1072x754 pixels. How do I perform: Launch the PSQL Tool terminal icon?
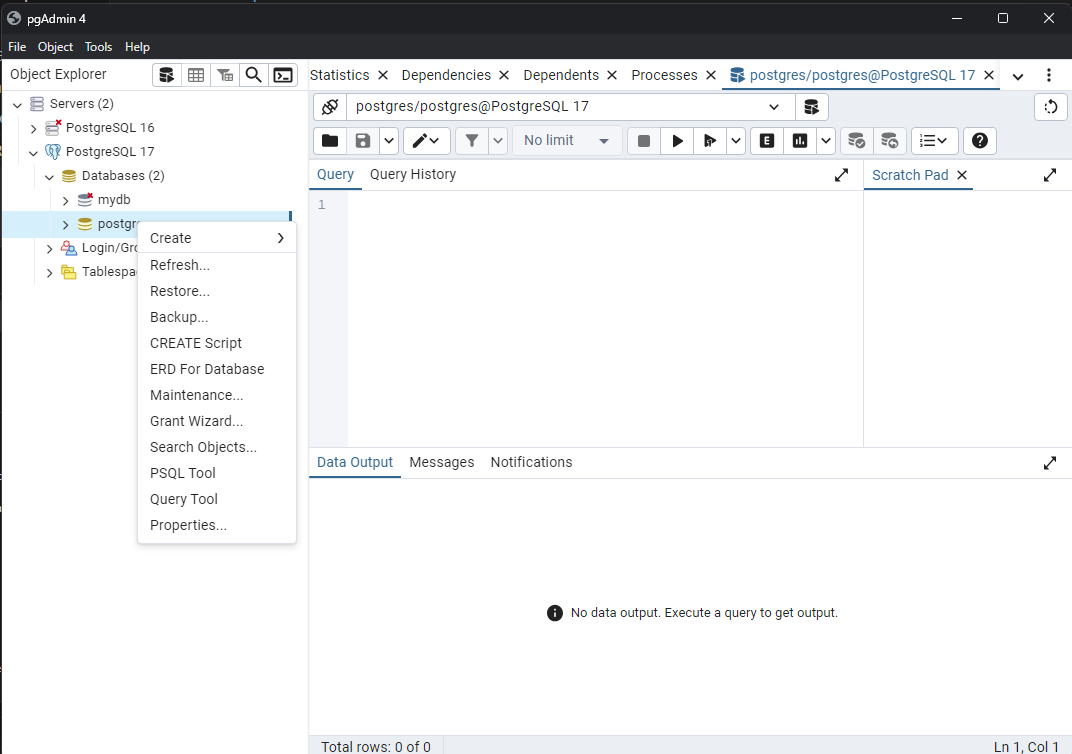[283, 75]
